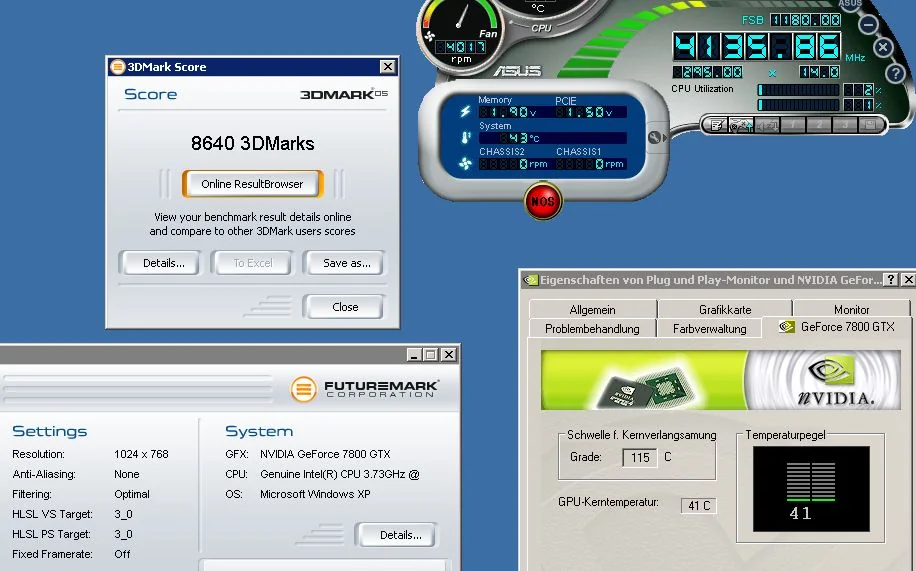
Task: Click the 4017 rpm fan speed readout
Action: (x=460, y=47)
